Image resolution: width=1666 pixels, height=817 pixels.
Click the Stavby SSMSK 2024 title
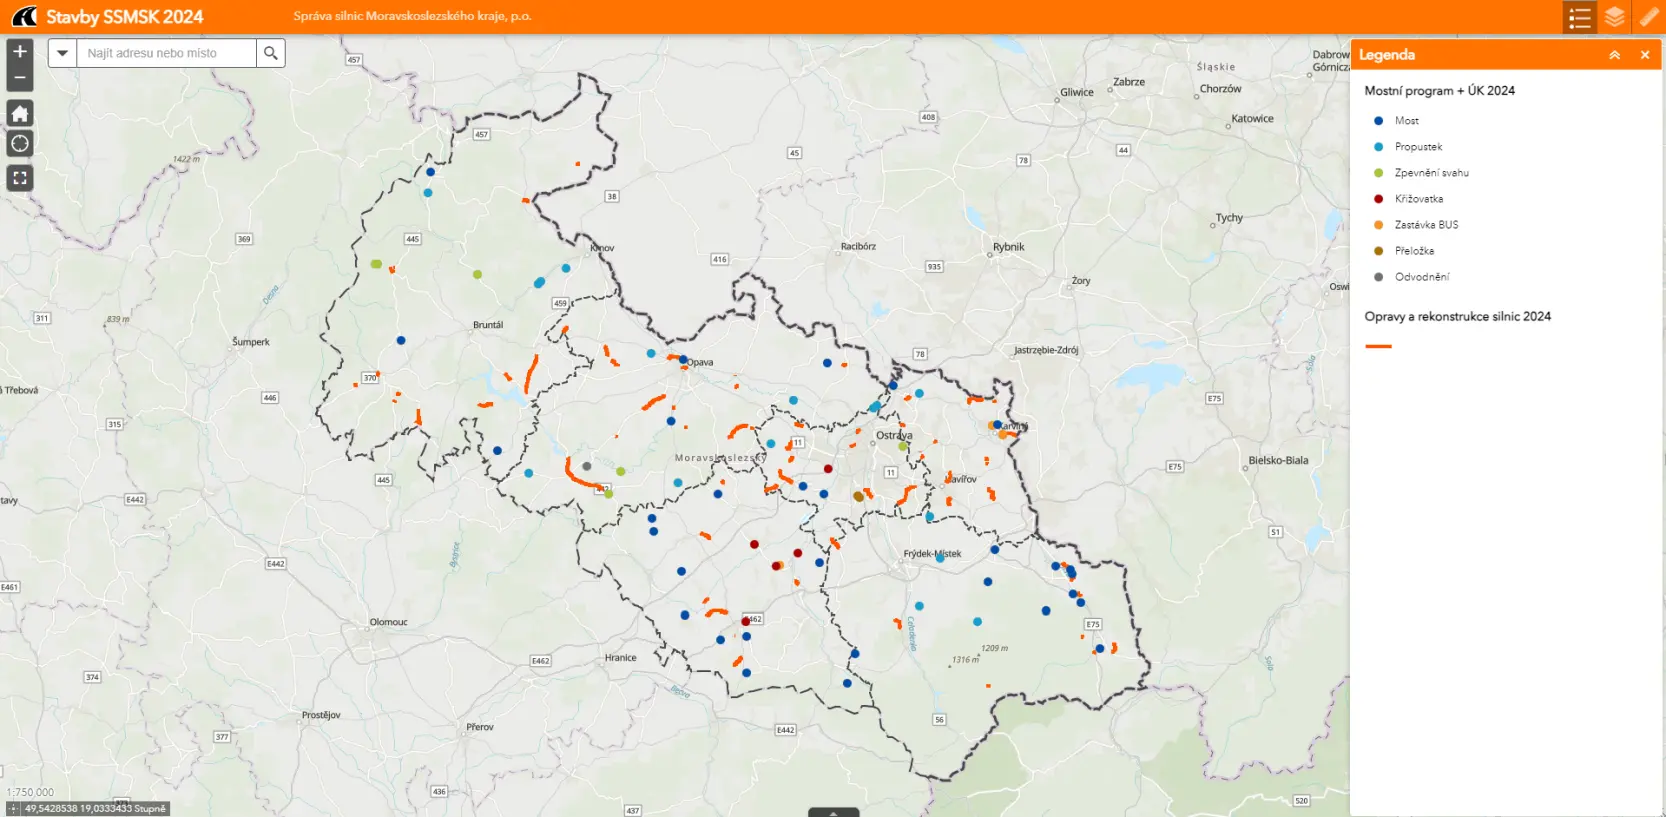[x=124, y=17]
